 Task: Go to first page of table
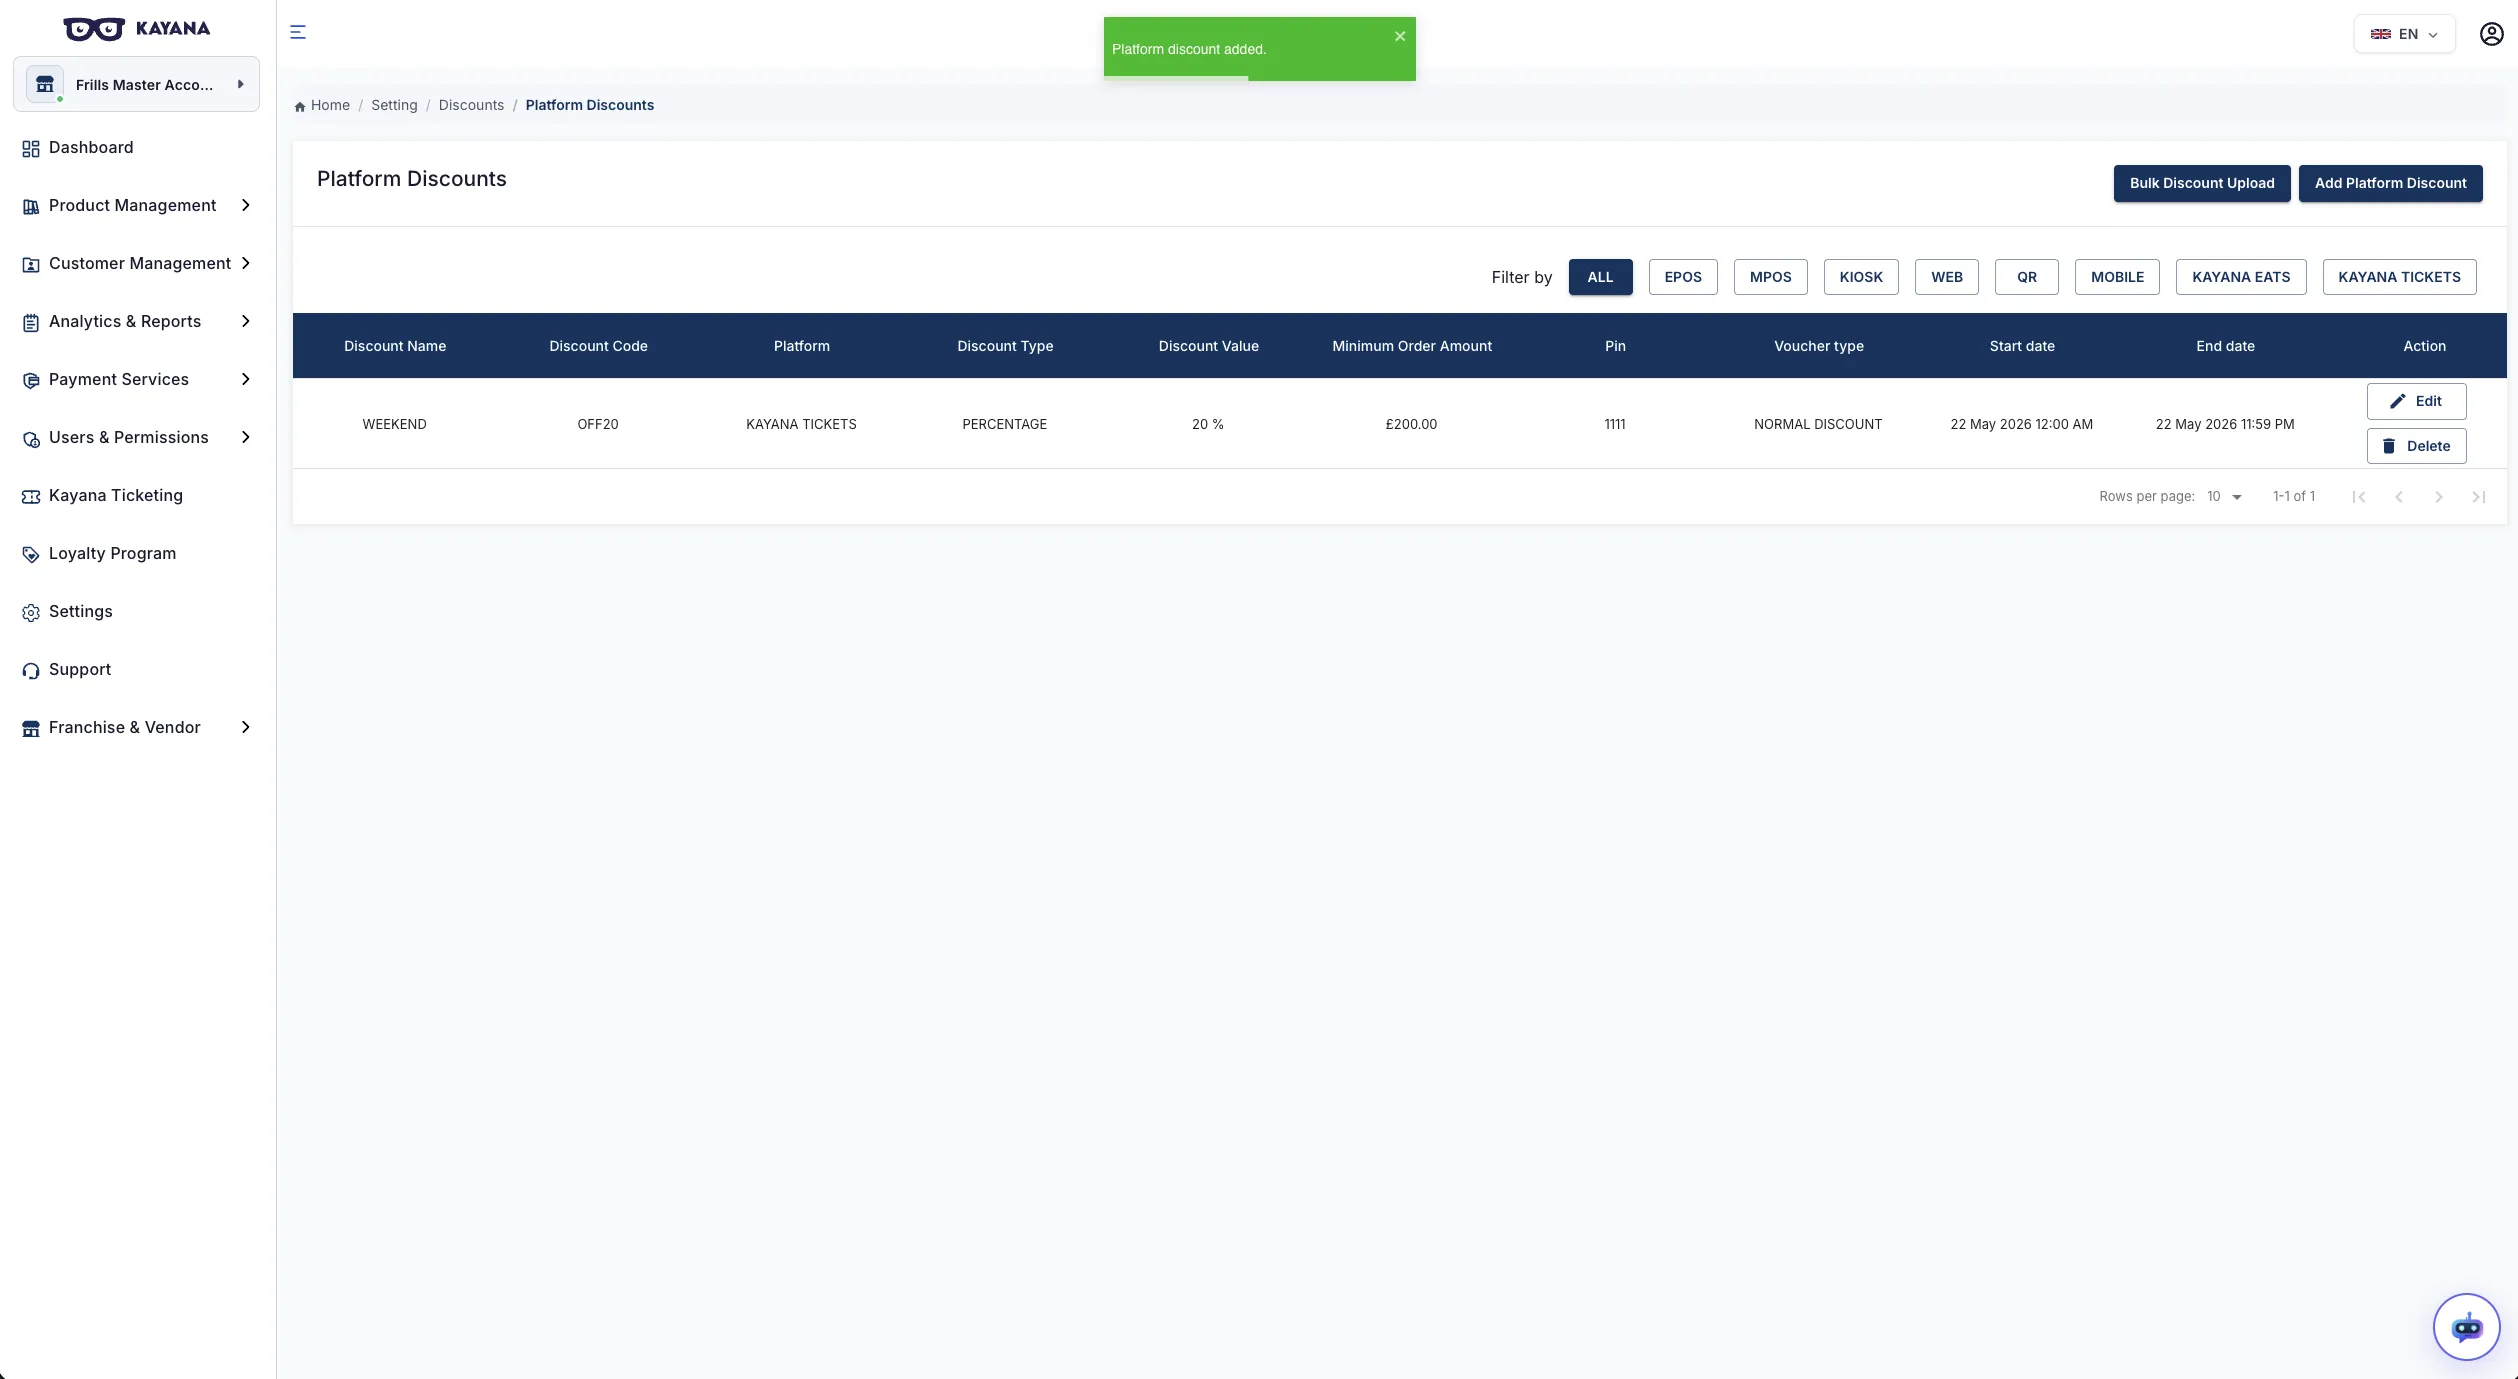2359,497
